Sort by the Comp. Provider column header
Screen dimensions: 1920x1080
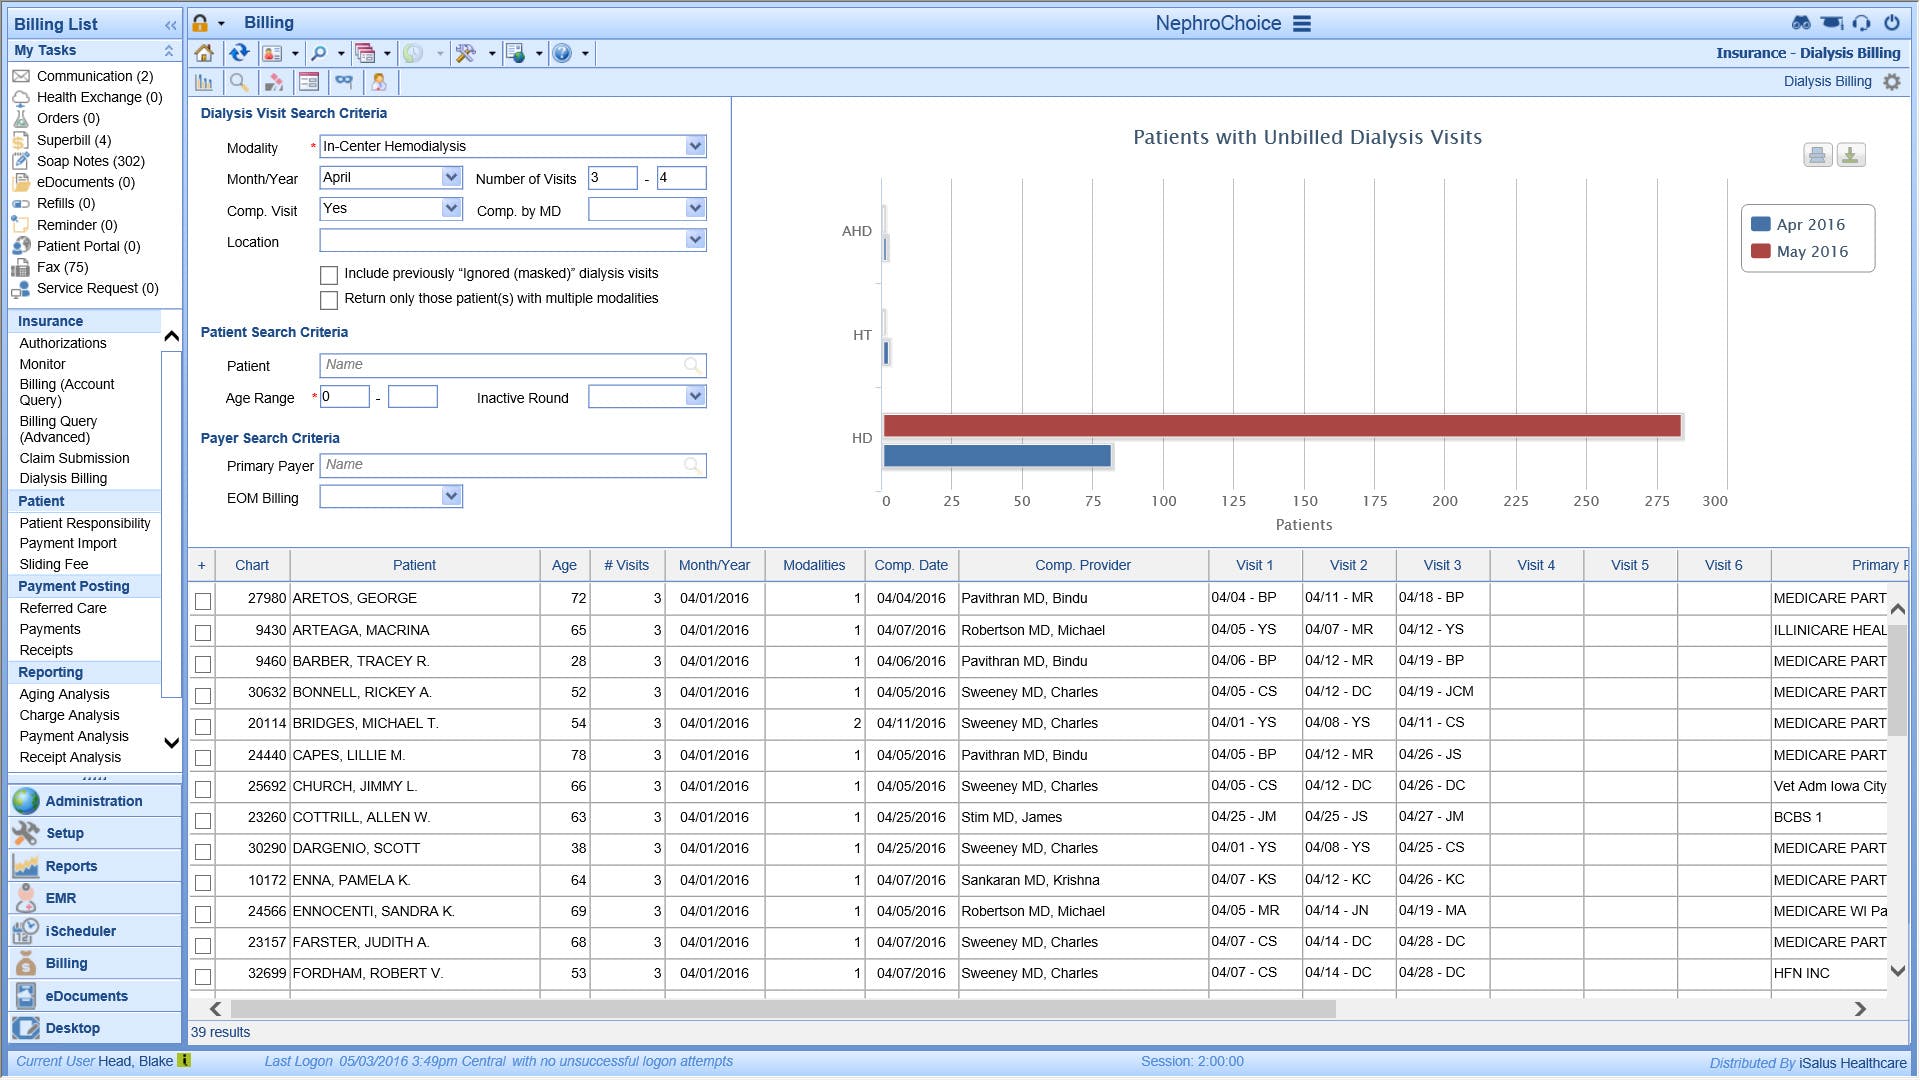tap(1082, 565)
